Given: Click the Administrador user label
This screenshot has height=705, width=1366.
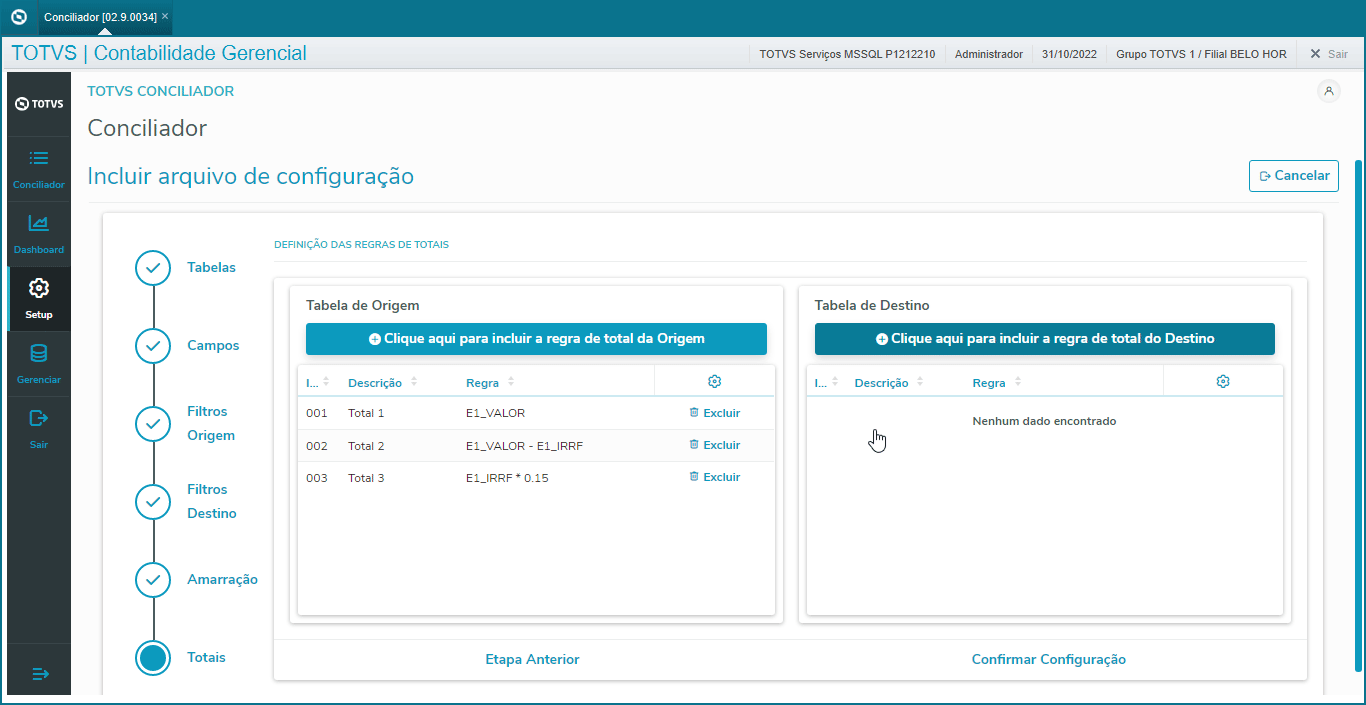Looking at the screenshot, I should (x=989, y=54).
